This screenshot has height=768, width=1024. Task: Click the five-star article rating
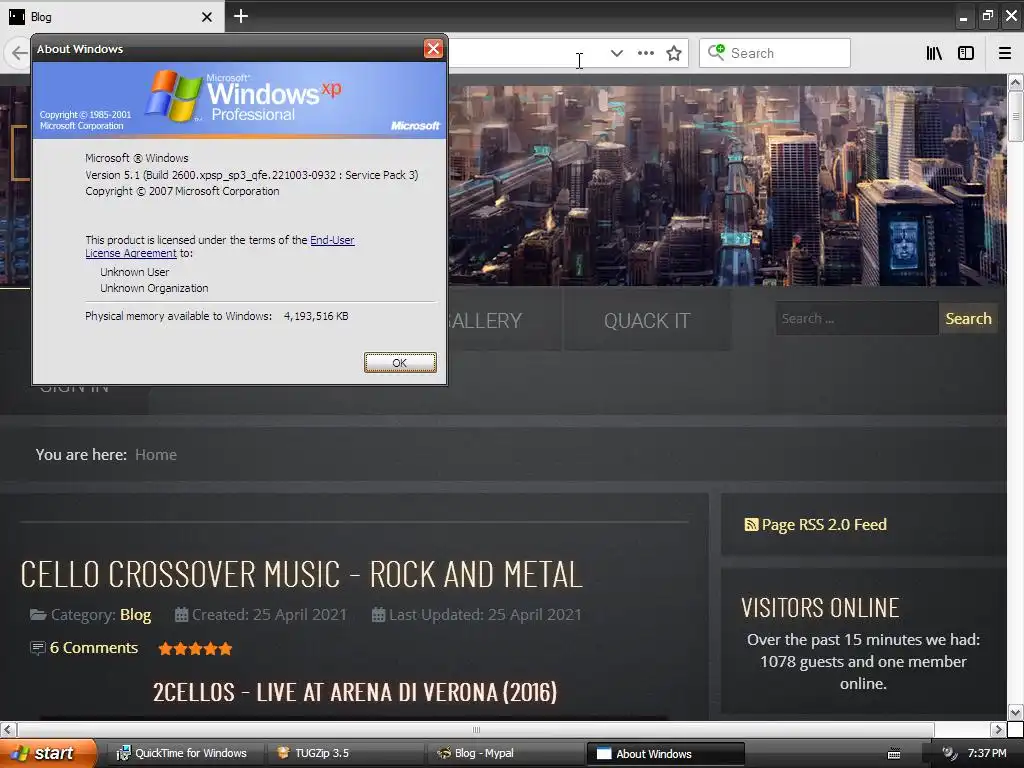tap(195, 648)
